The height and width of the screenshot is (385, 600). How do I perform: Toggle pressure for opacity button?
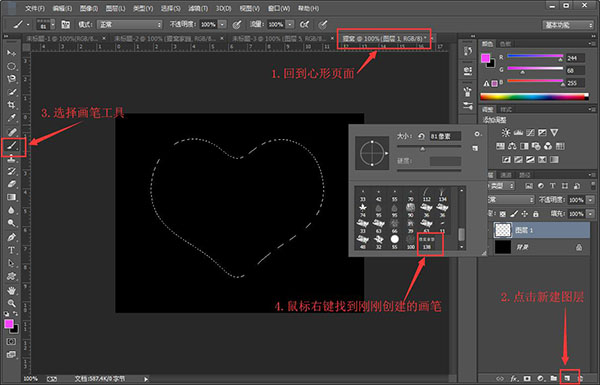[237, 24]
